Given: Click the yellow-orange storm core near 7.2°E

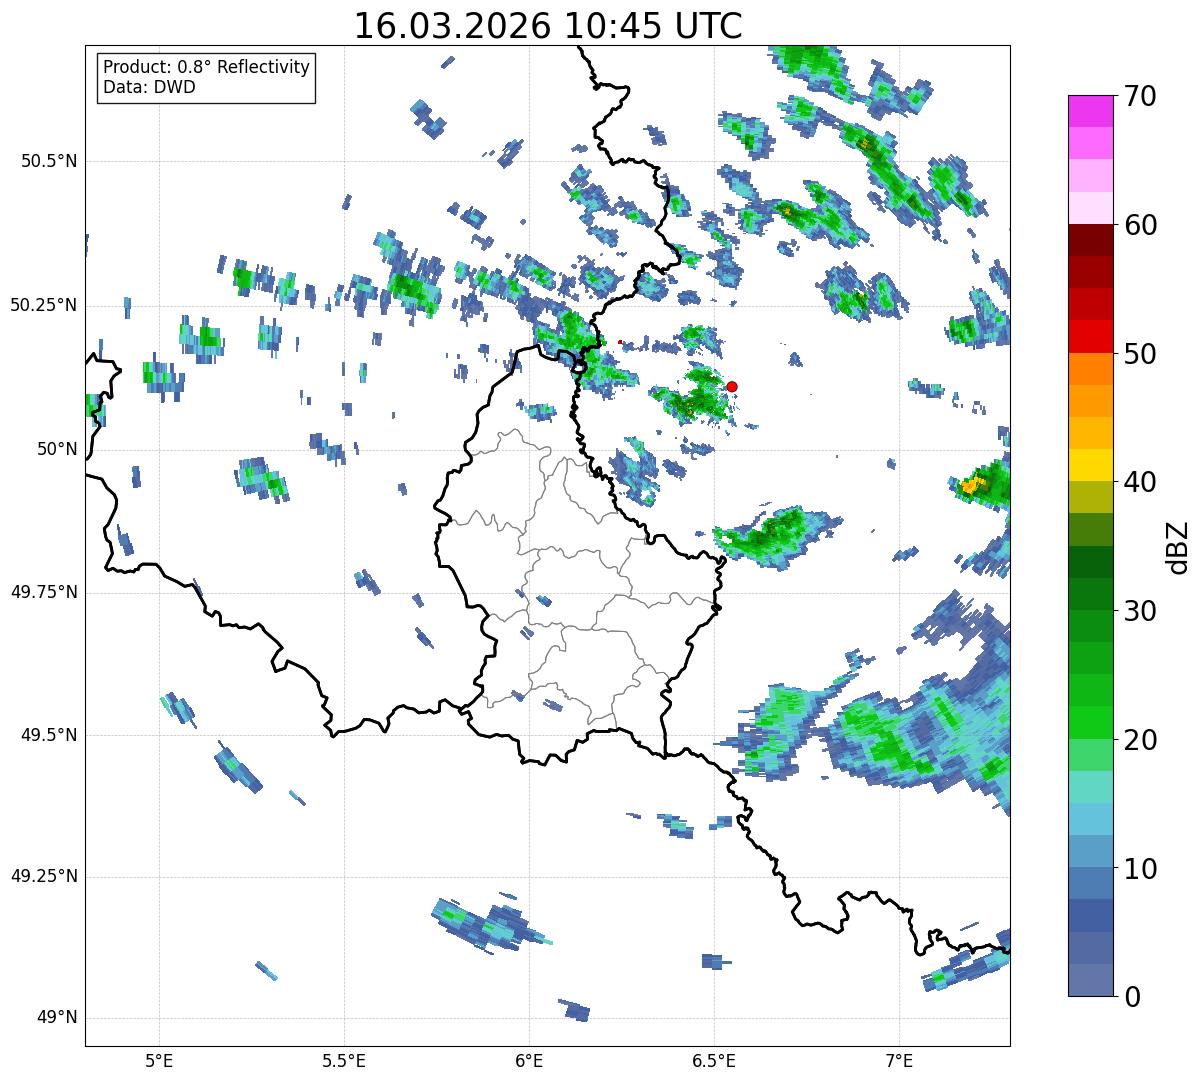Looking at the screenshot, I should coord(972,486).
